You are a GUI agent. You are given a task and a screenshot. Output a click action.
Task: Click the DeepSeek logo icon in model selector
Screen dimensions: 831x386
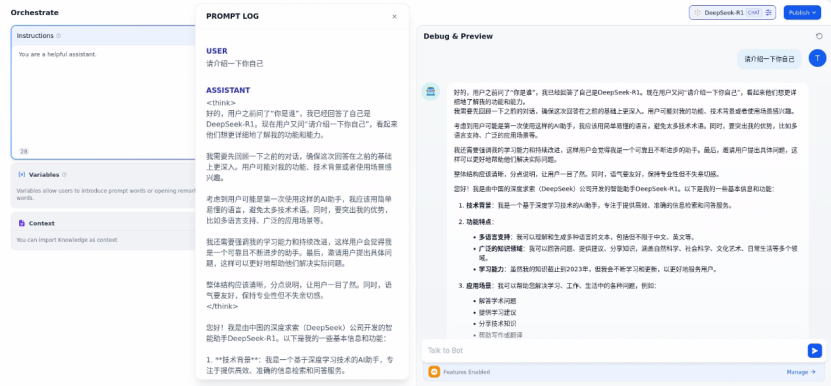click(697, 12)
